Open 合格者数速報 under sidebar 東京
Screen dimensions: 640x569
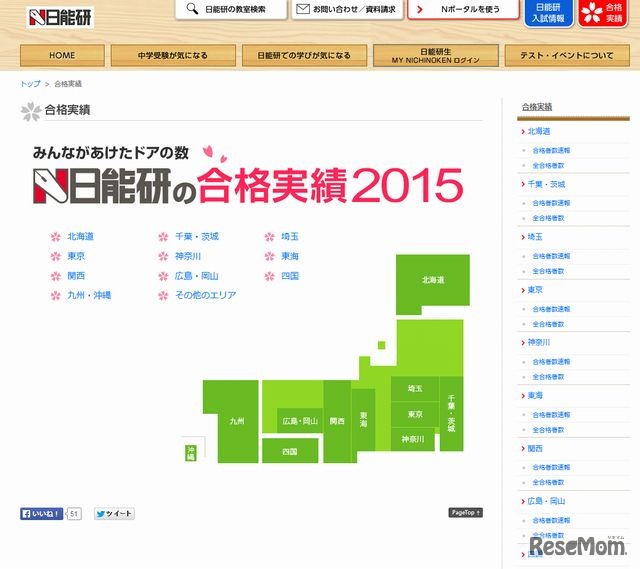coord(551,309)
